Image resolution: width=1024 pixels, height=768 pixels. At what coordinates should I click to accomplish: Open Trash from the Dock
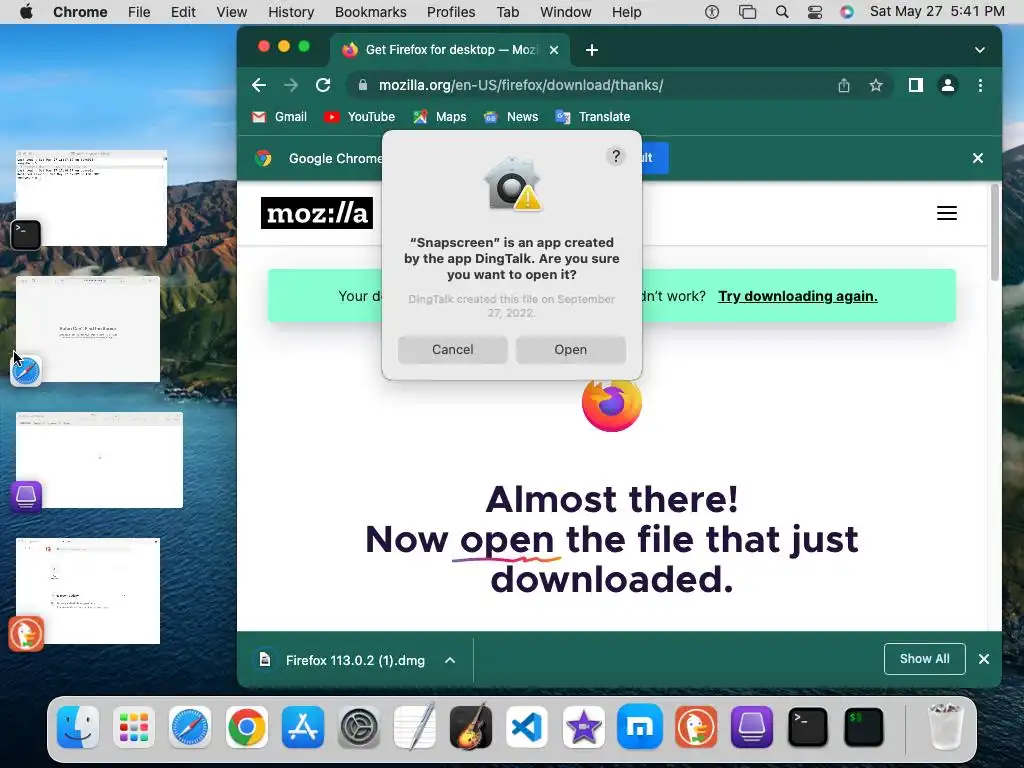pyautogui.click(x=945, y=726)
